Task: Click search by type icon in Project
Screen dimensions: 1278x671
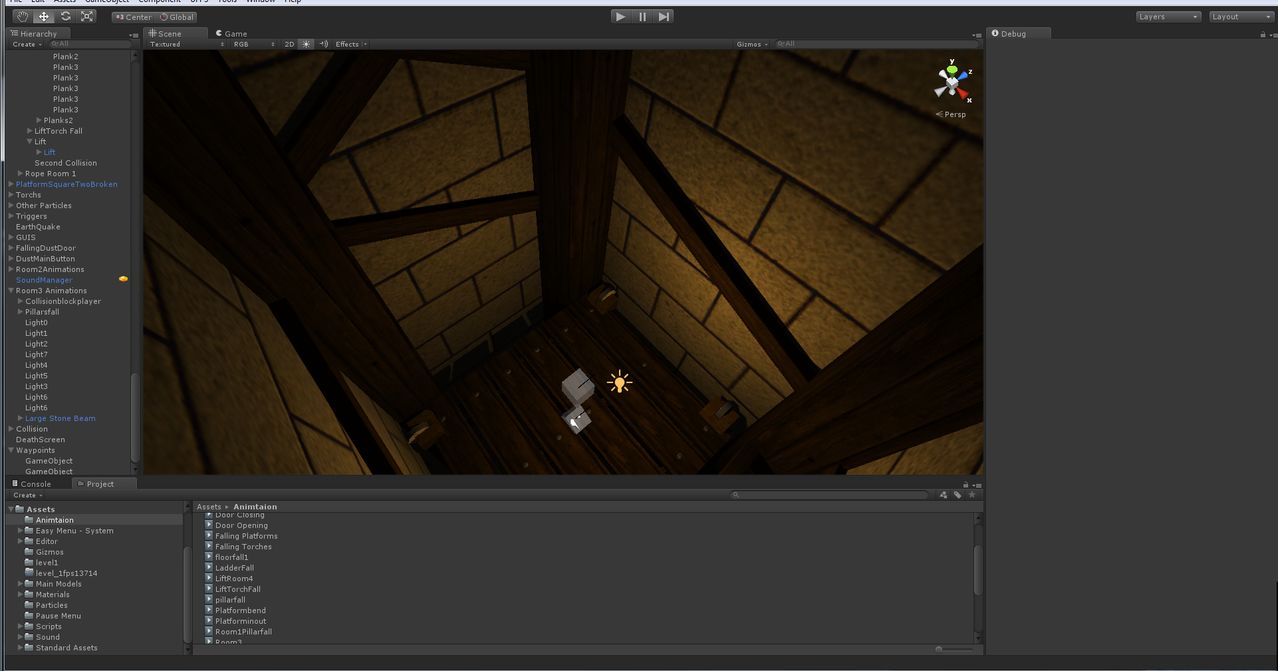Action: [x=943, y=495]
